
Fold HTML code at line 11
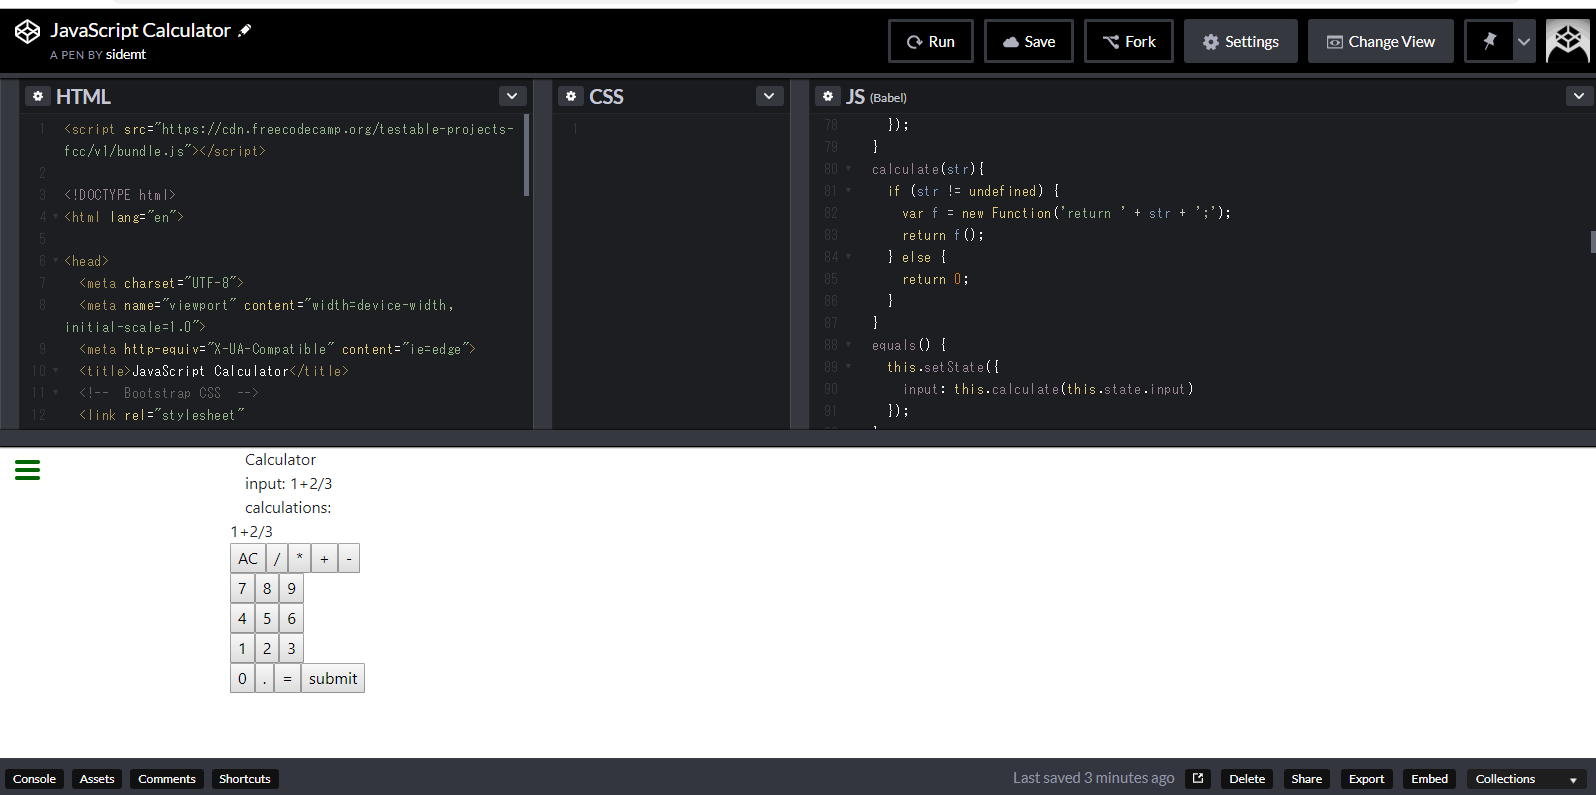55,393
